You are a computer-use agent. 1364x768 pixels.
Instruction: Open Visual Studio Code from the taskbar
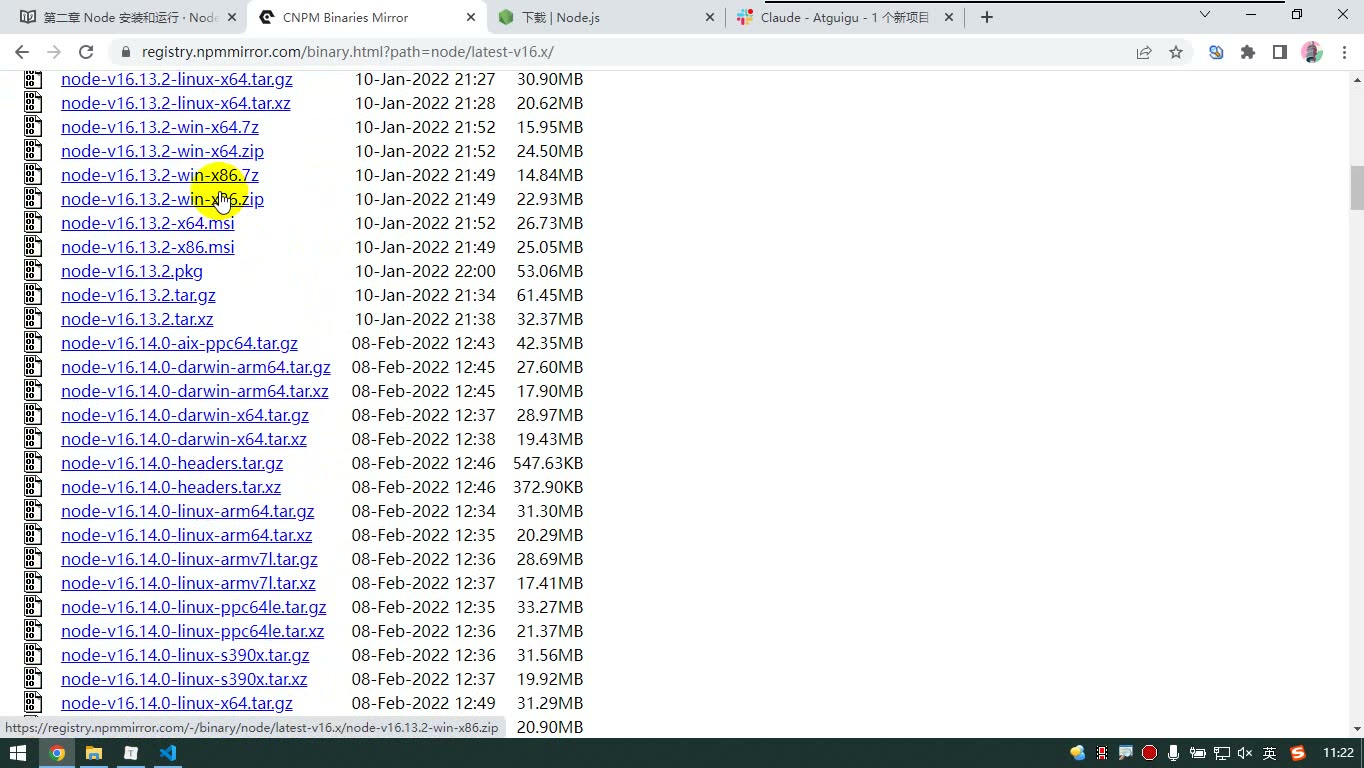167,753
